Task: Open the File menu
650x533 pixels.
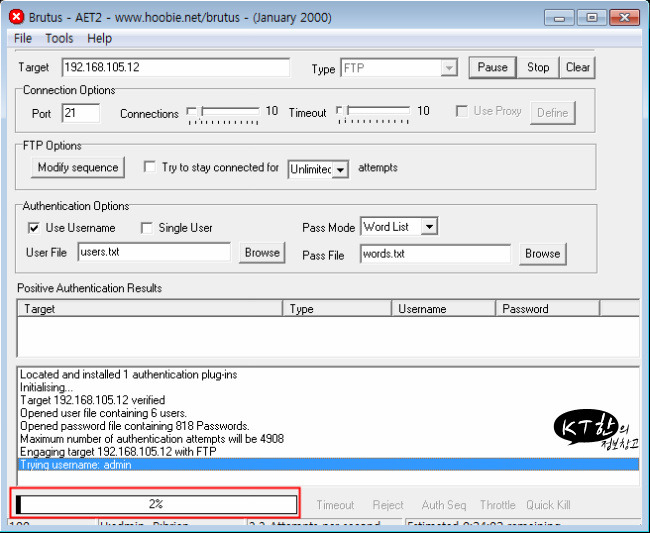Action: pos(22,39)
